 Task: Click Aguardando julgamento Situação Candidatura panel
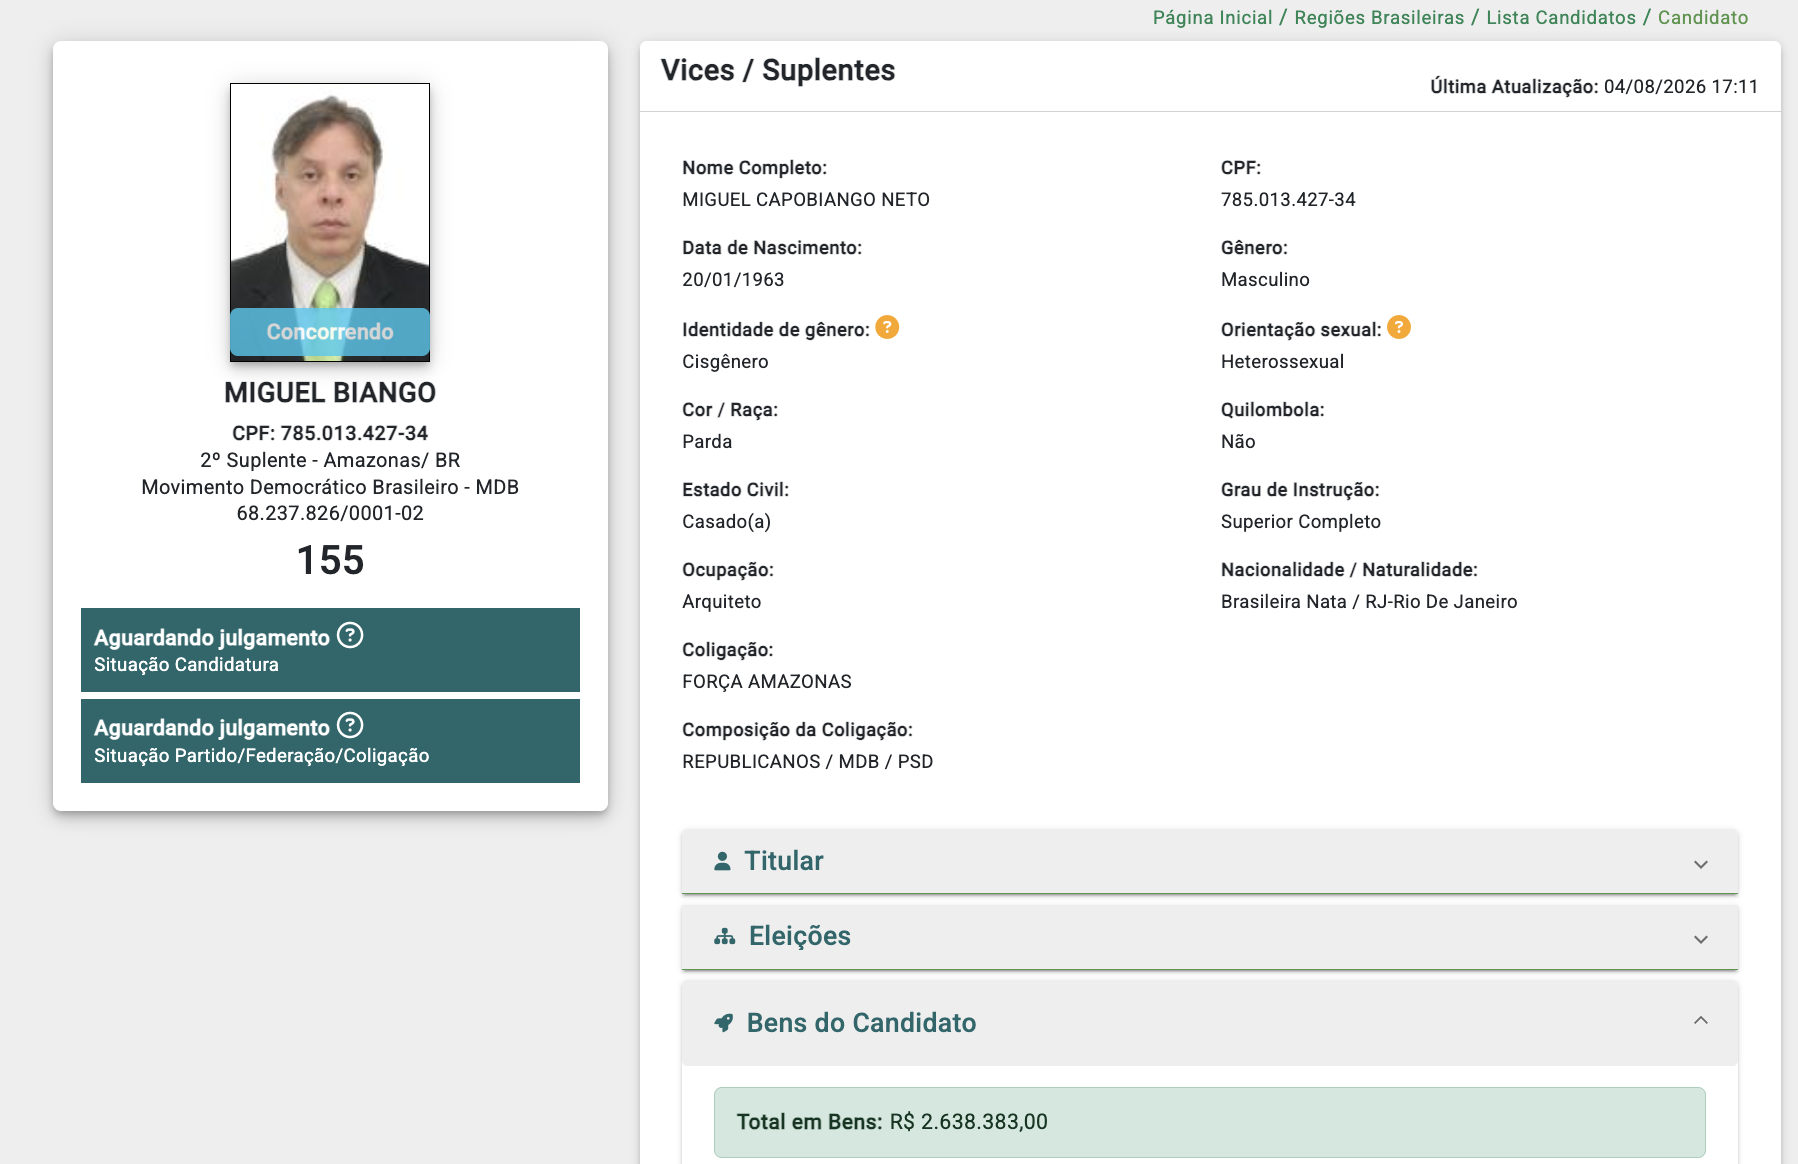tap(330, 650)
